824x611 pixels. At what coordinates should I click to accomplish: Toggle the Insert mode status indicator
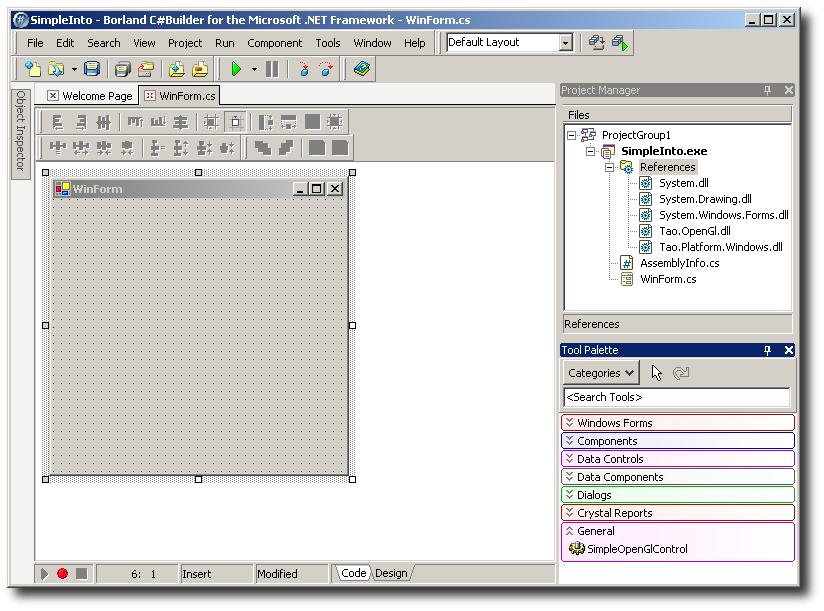coord(216,574)
